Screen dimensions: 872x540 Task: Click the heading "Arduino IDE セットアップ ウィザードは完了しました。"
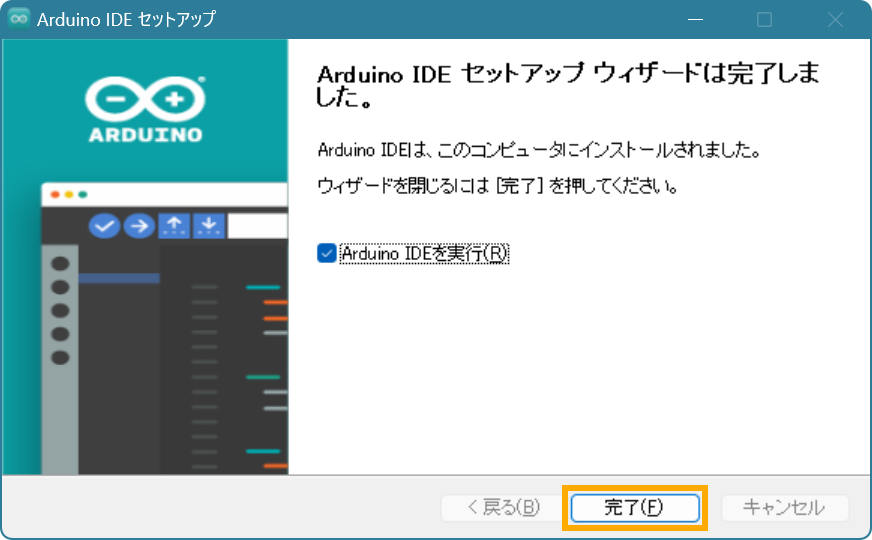click(x=568, y=86)
